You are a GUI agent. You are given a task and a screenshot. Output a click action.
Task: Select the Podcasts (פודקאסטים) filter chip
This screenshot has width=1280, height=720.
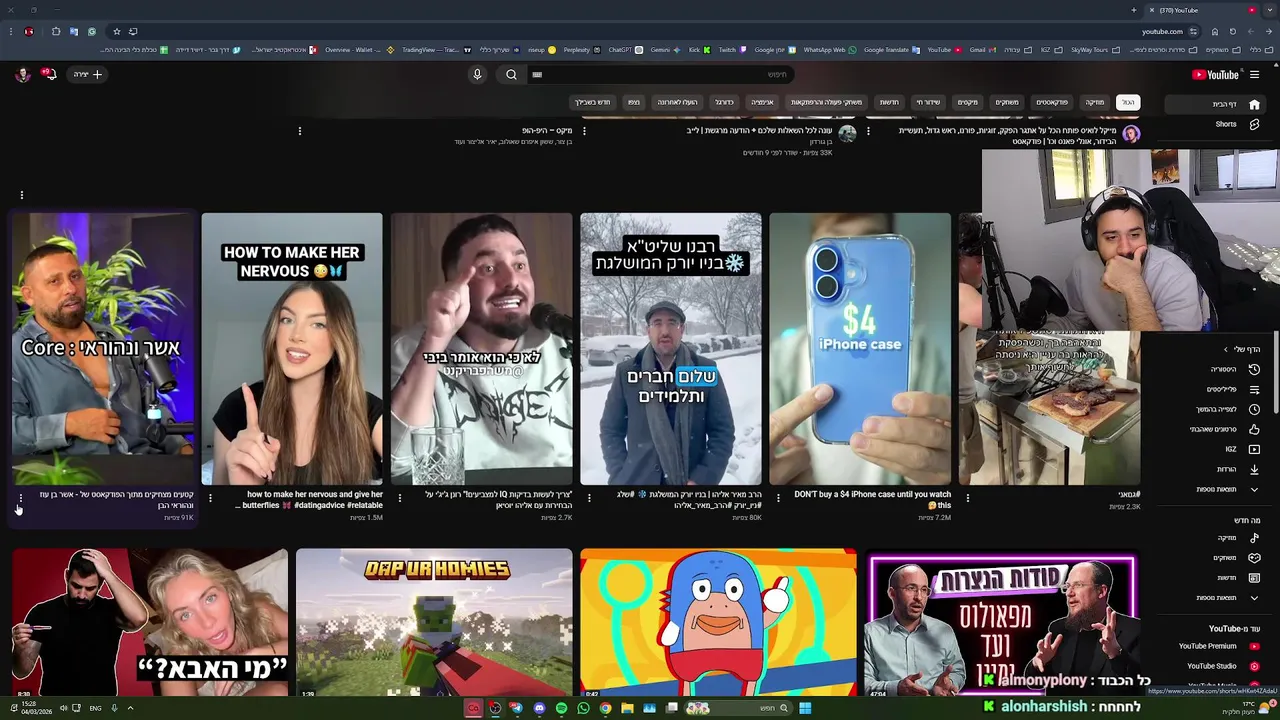pyautogui.click(x=1052, y=102)
